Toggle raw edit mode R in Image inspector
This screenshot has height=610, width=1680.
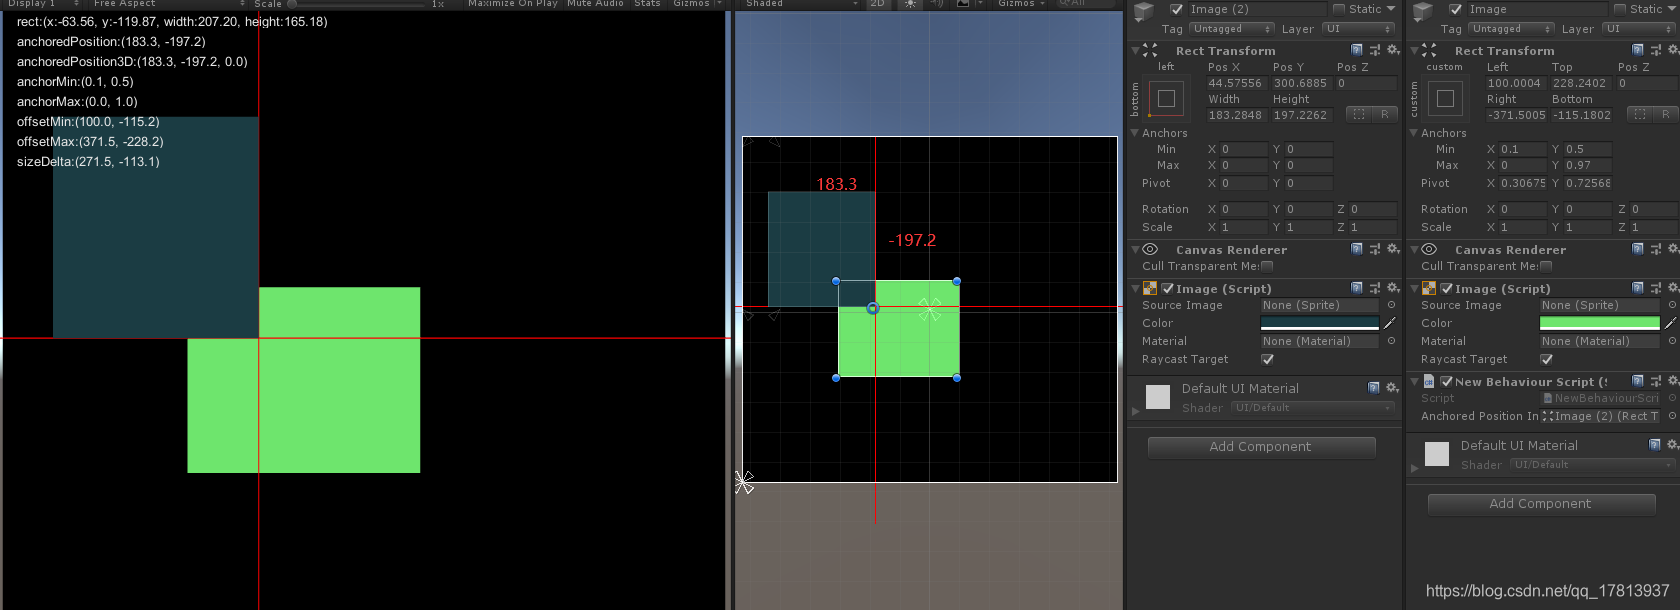(x=1666, y=114)
